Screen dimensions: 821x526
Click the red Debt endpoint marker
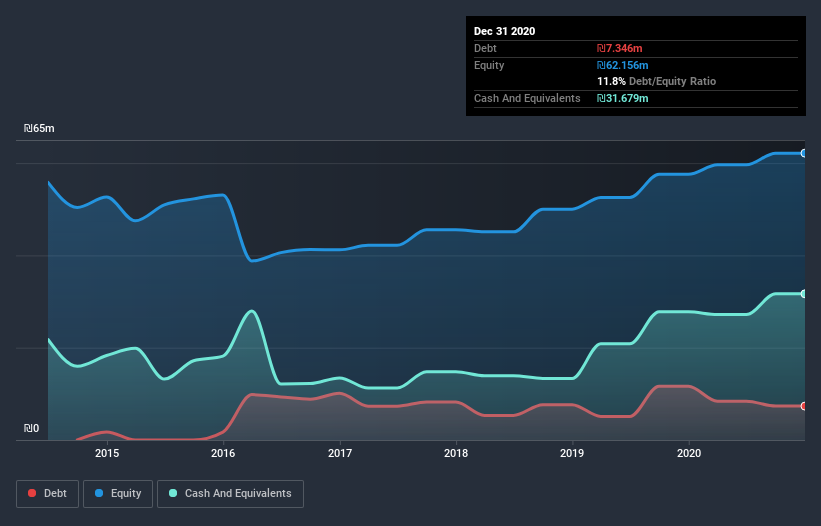[x=804, y=406]
